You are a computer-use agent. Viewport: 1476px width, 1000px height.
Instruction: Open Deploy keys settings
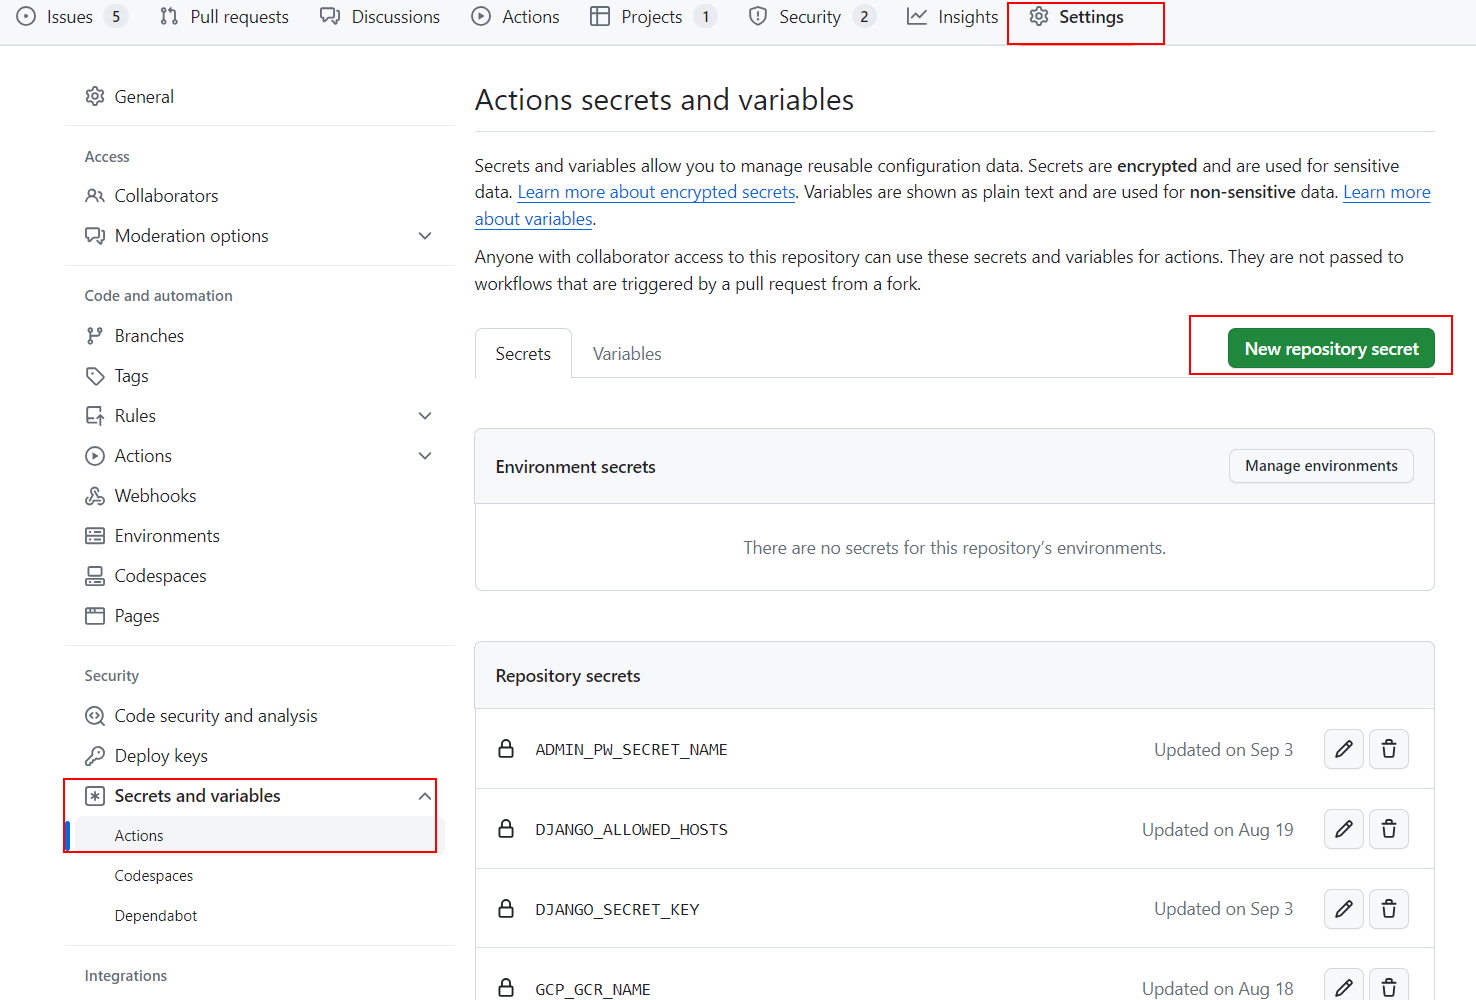259,756
